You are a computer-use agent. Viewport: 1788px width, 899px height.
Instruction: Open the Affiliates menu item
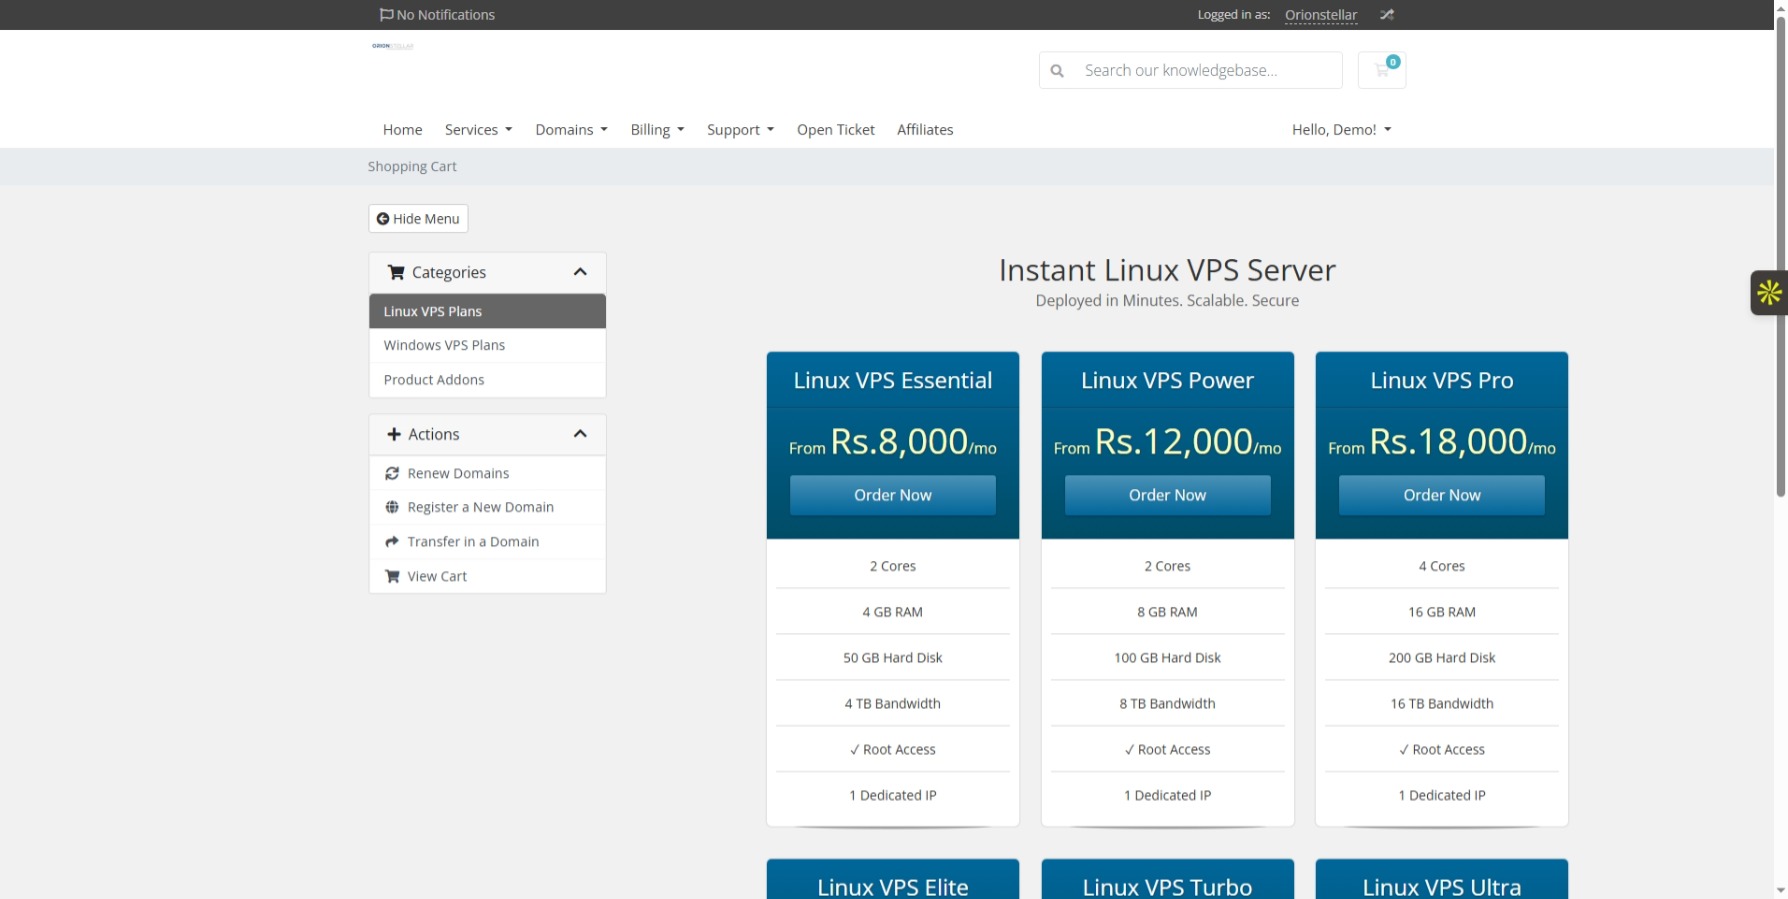(924, 130)
